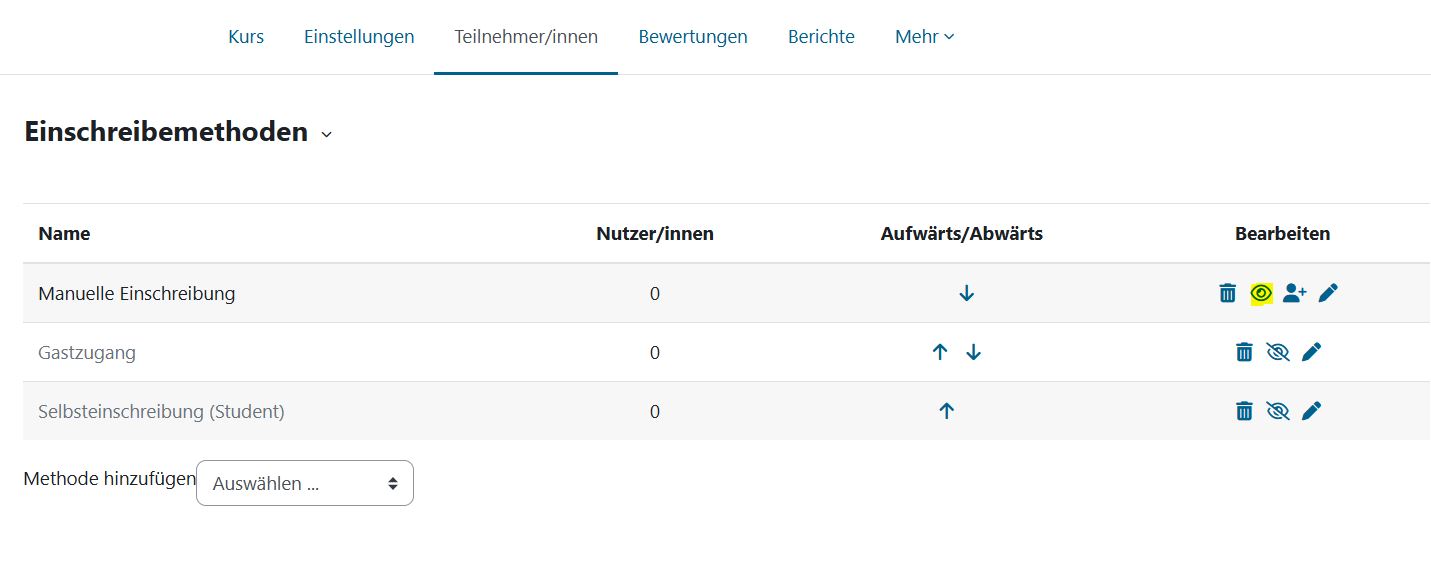Expand the Mehr menu

(x=924, y=37)
